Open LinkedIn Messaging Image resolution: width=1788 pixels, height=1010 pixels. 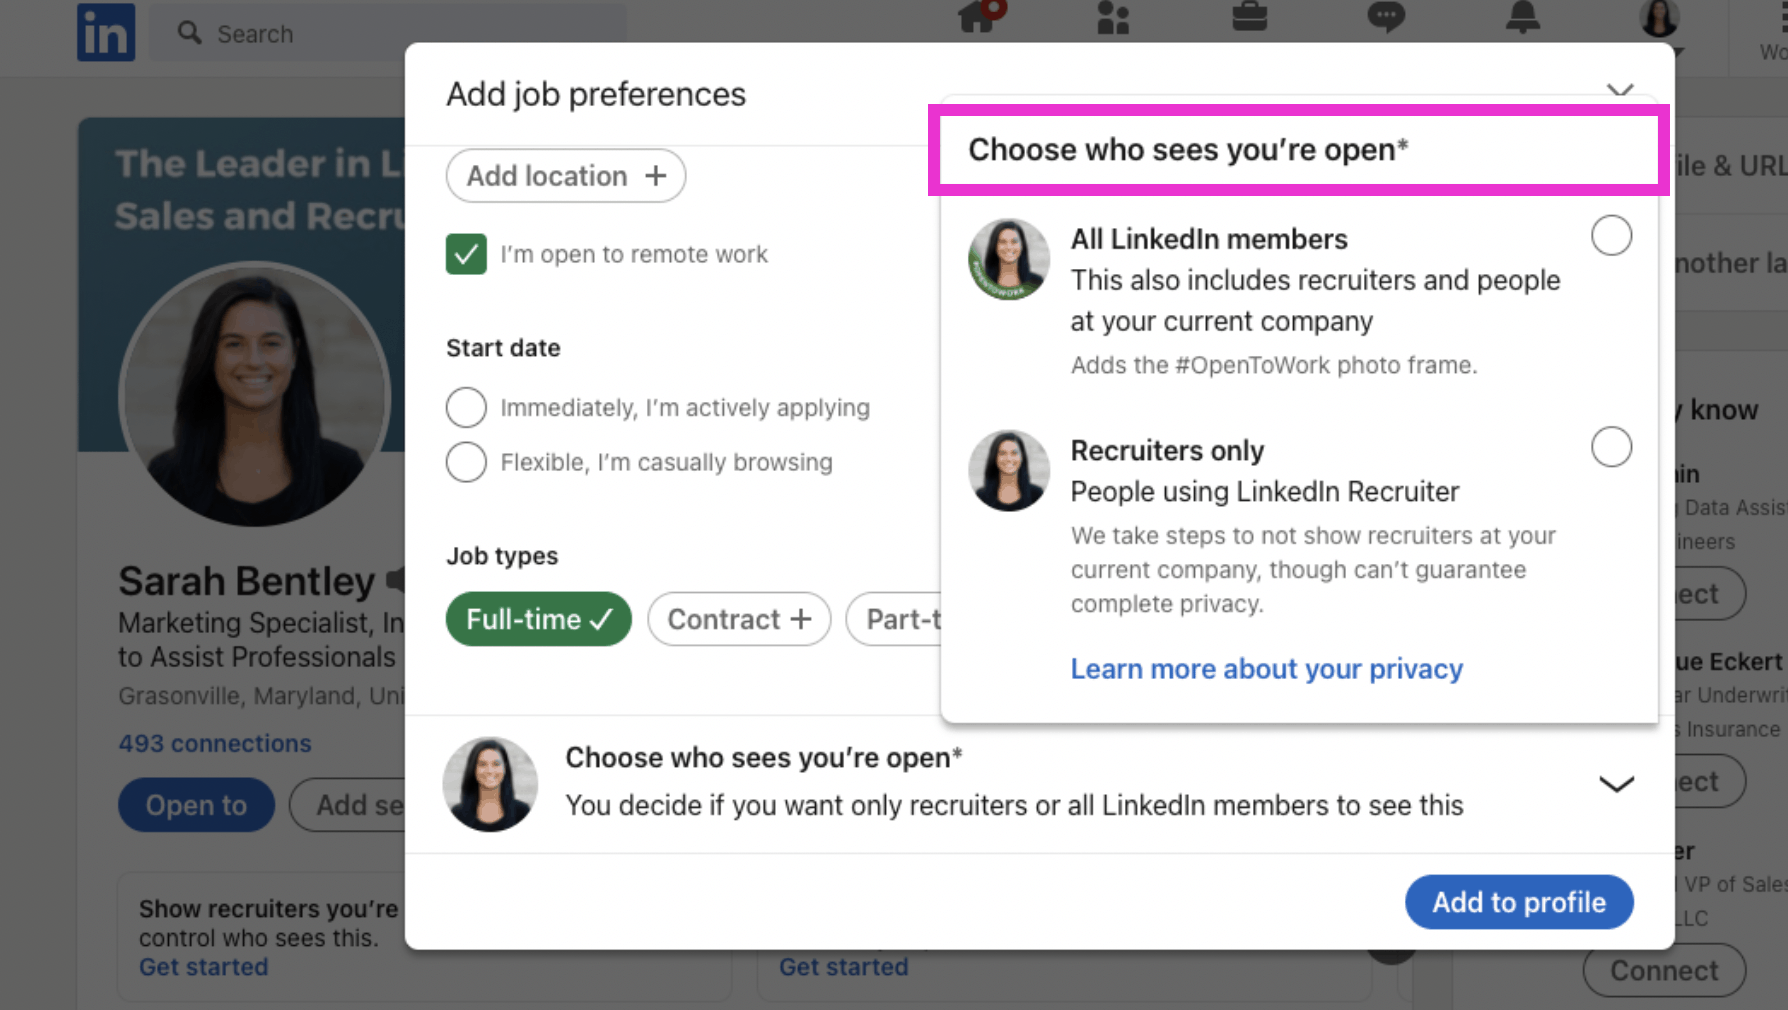coord(1386,18)
